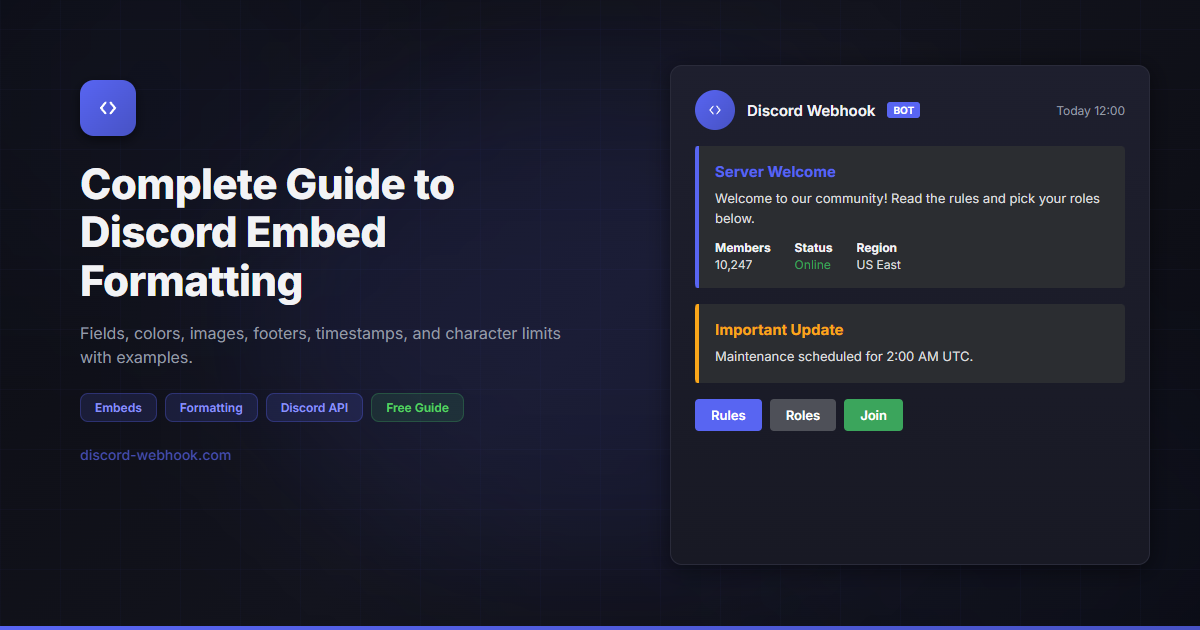Click the Discord API tag pill
The height and width of the screenshot is (630, 1200).
314,407
